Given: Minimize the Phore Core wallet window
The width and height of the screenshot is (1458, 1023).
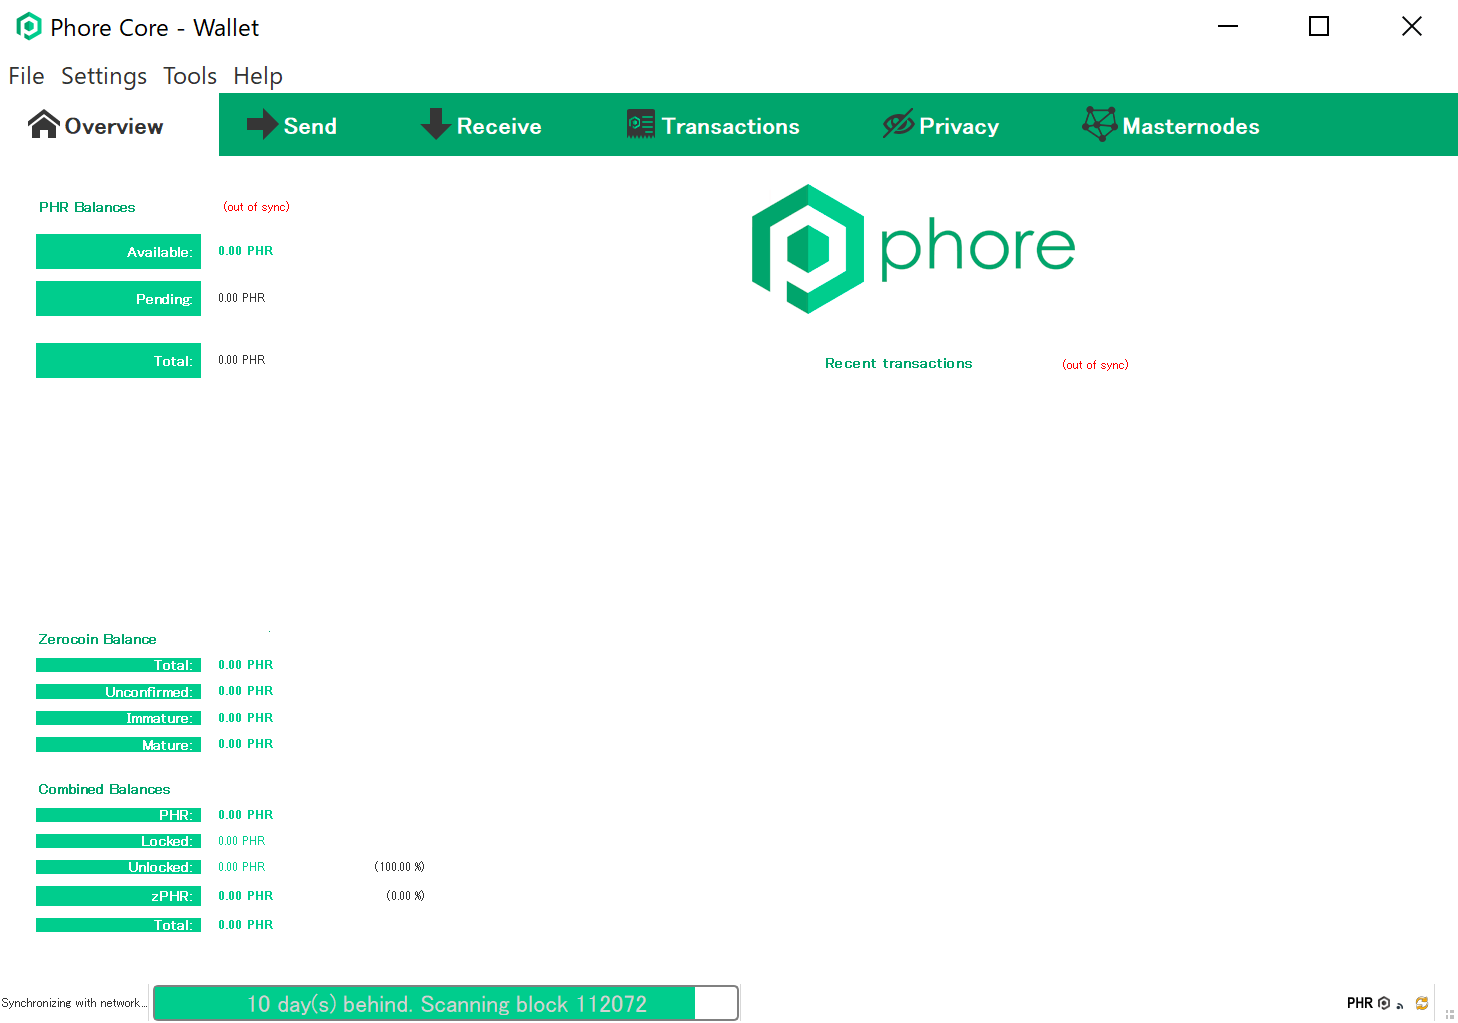Looking at the screenshot, I should (1228, 26).
